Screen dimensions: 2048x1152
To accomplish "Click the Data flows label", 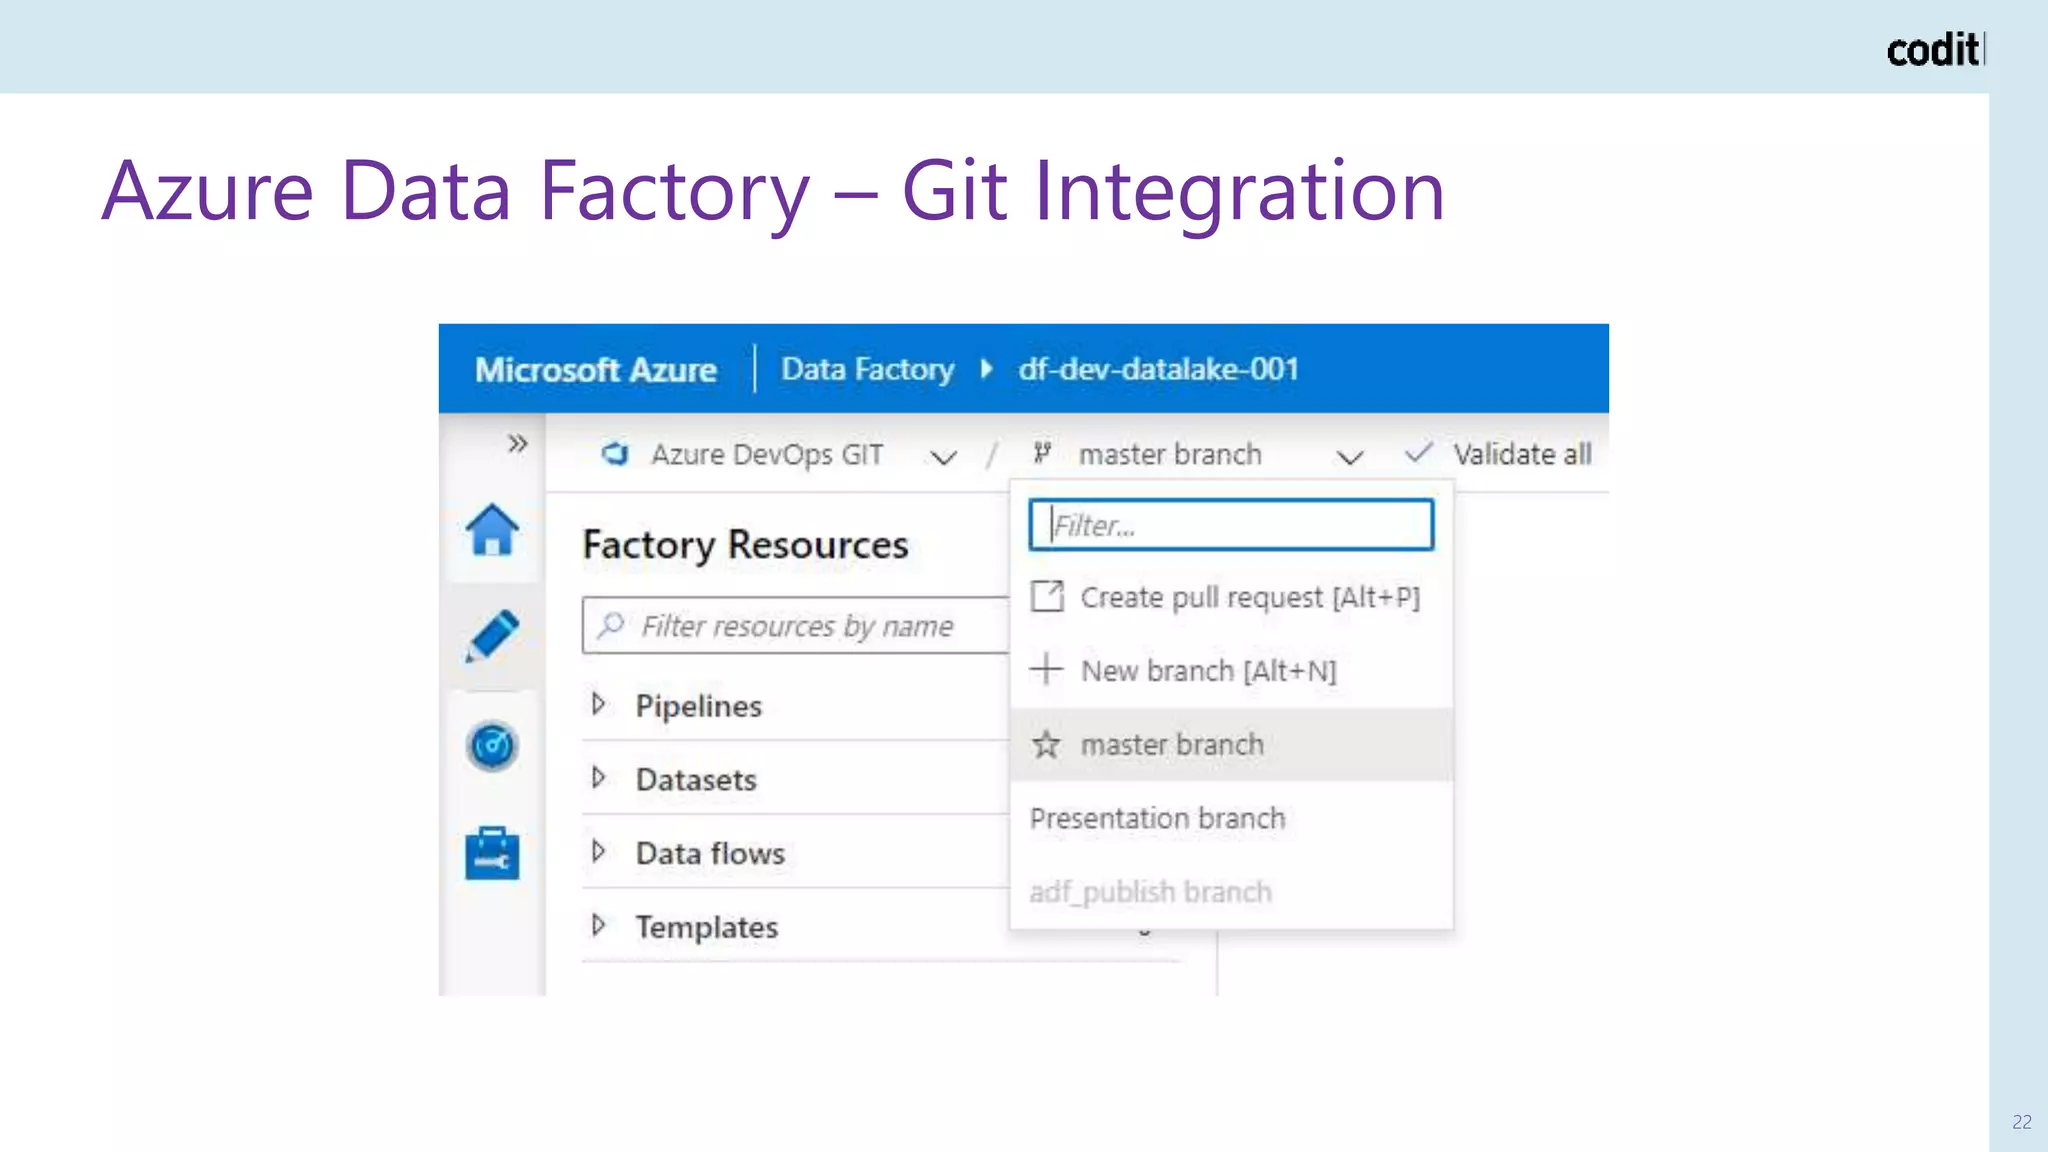I will [x=710, y=853].
